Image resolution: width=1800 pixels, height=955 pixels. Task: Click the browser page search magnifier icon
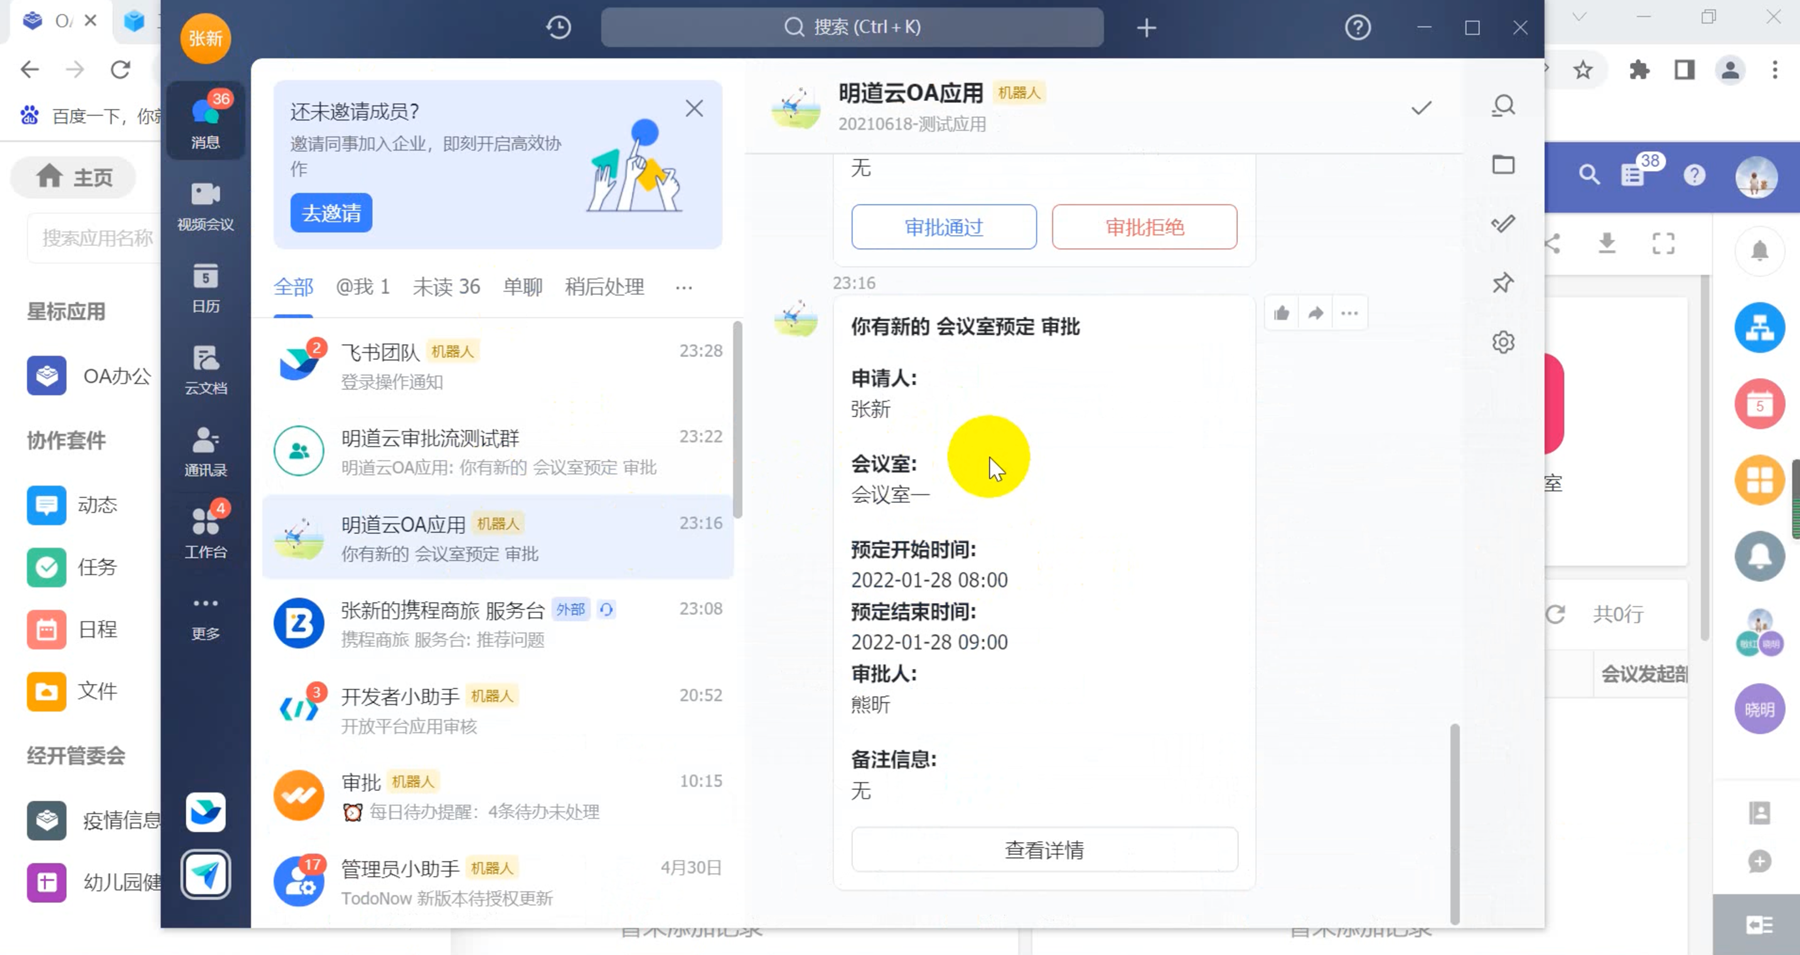pos(1589,176)
